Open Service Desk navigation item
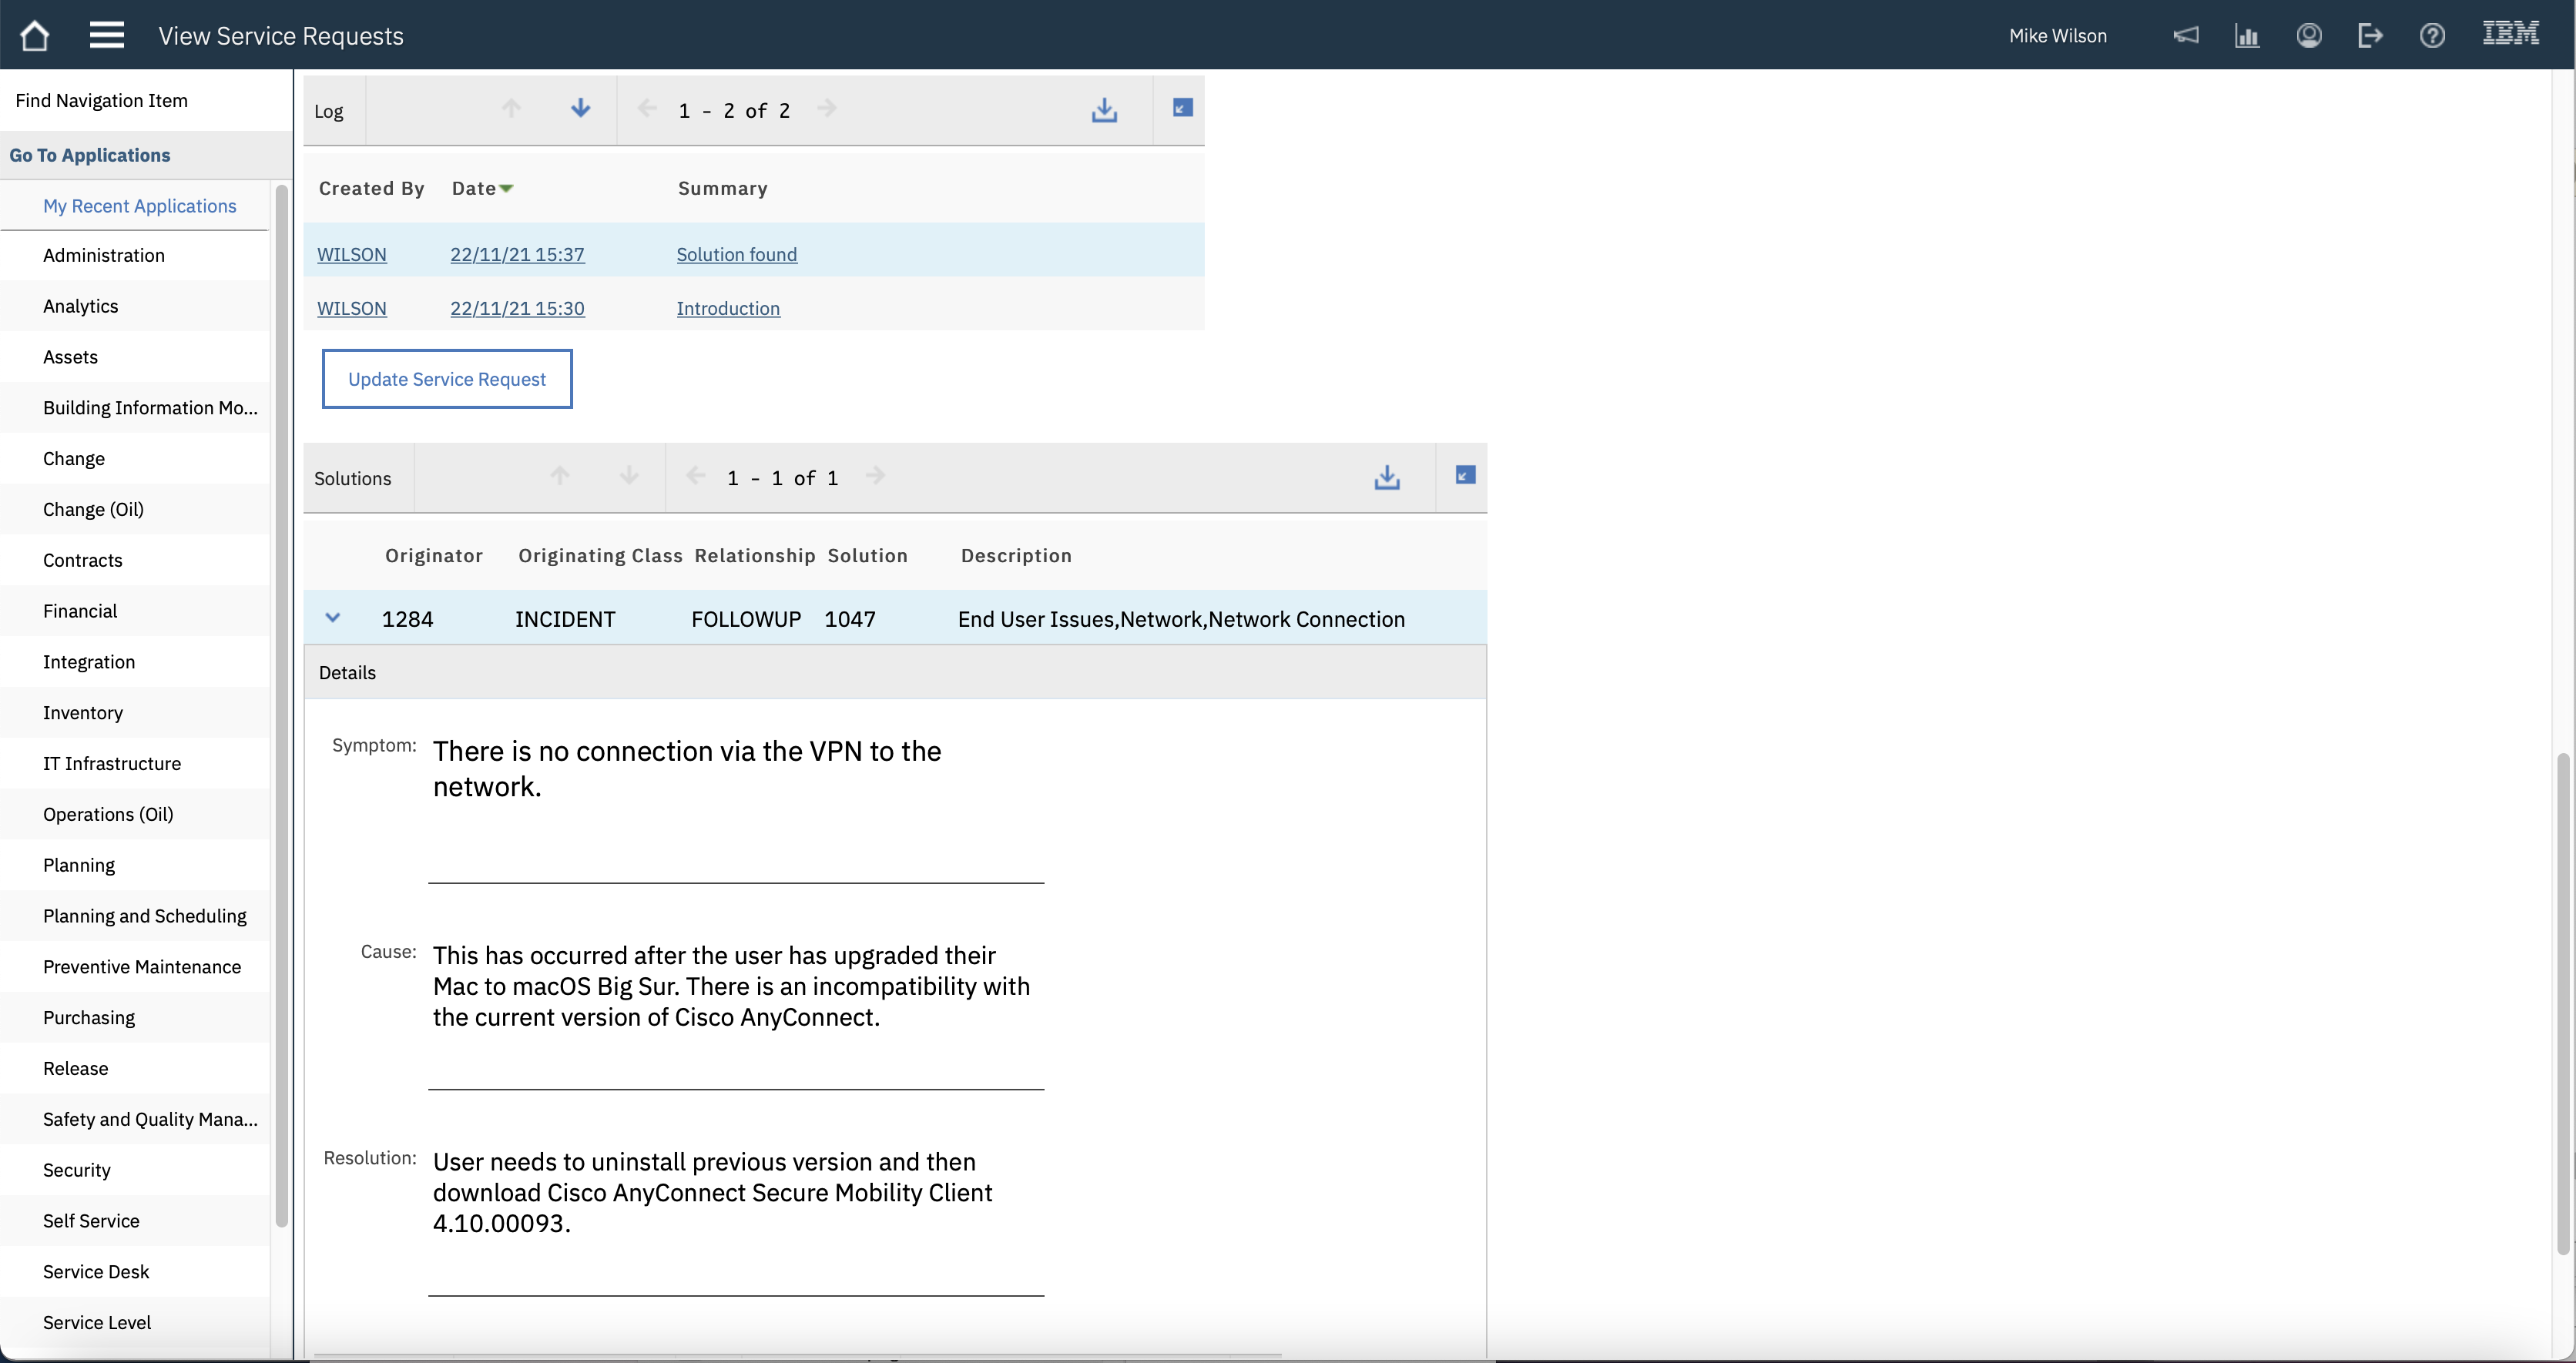The width and height of the screenshot is (2576, 1363). click(x=96, y=1272)
